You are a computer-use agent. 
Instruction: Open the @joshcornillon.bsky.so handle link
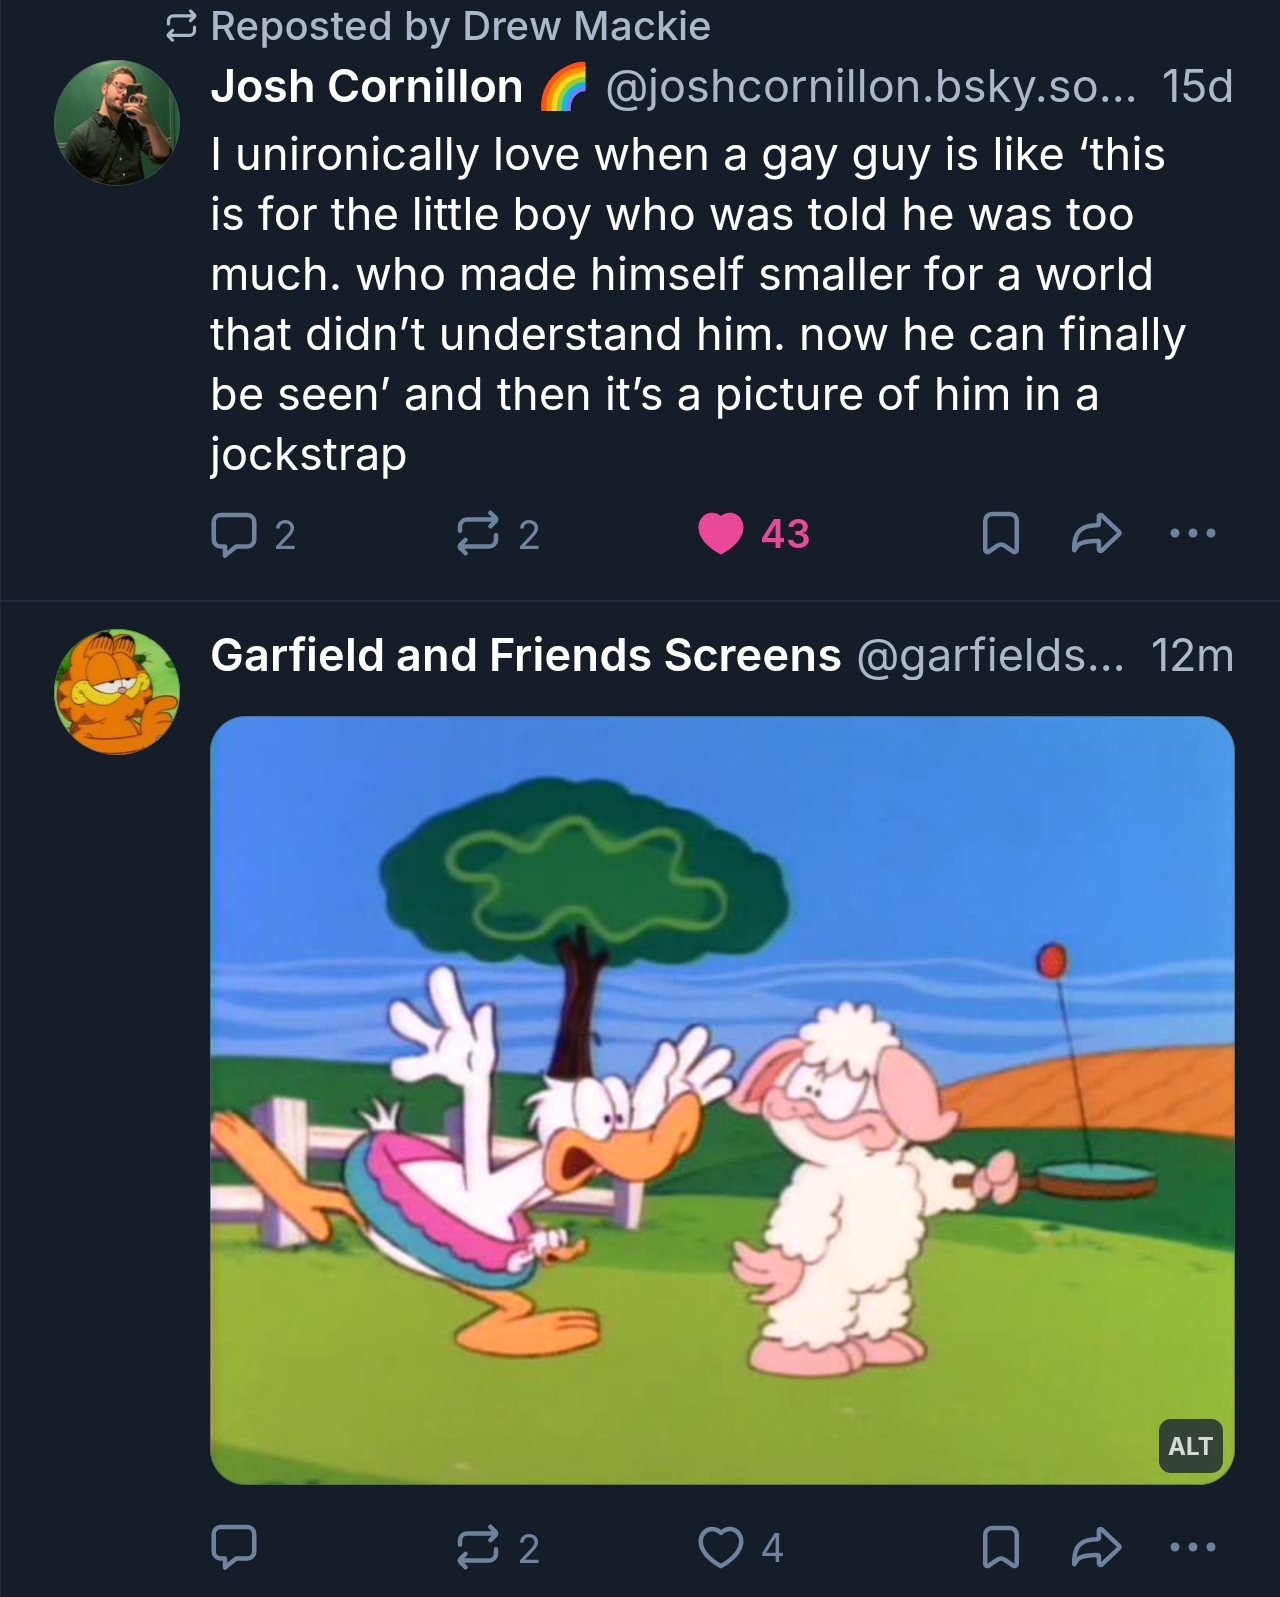click(x=871, y=87)
